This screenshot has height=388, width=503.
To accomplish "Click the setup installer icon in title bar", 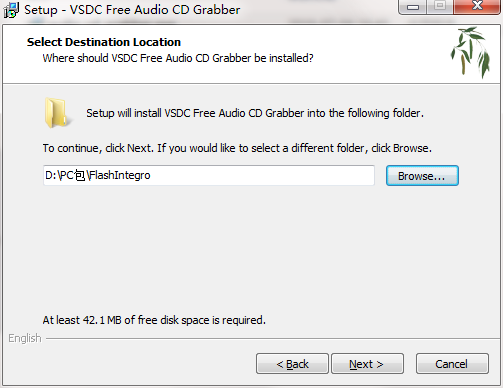I will point(11,10).
